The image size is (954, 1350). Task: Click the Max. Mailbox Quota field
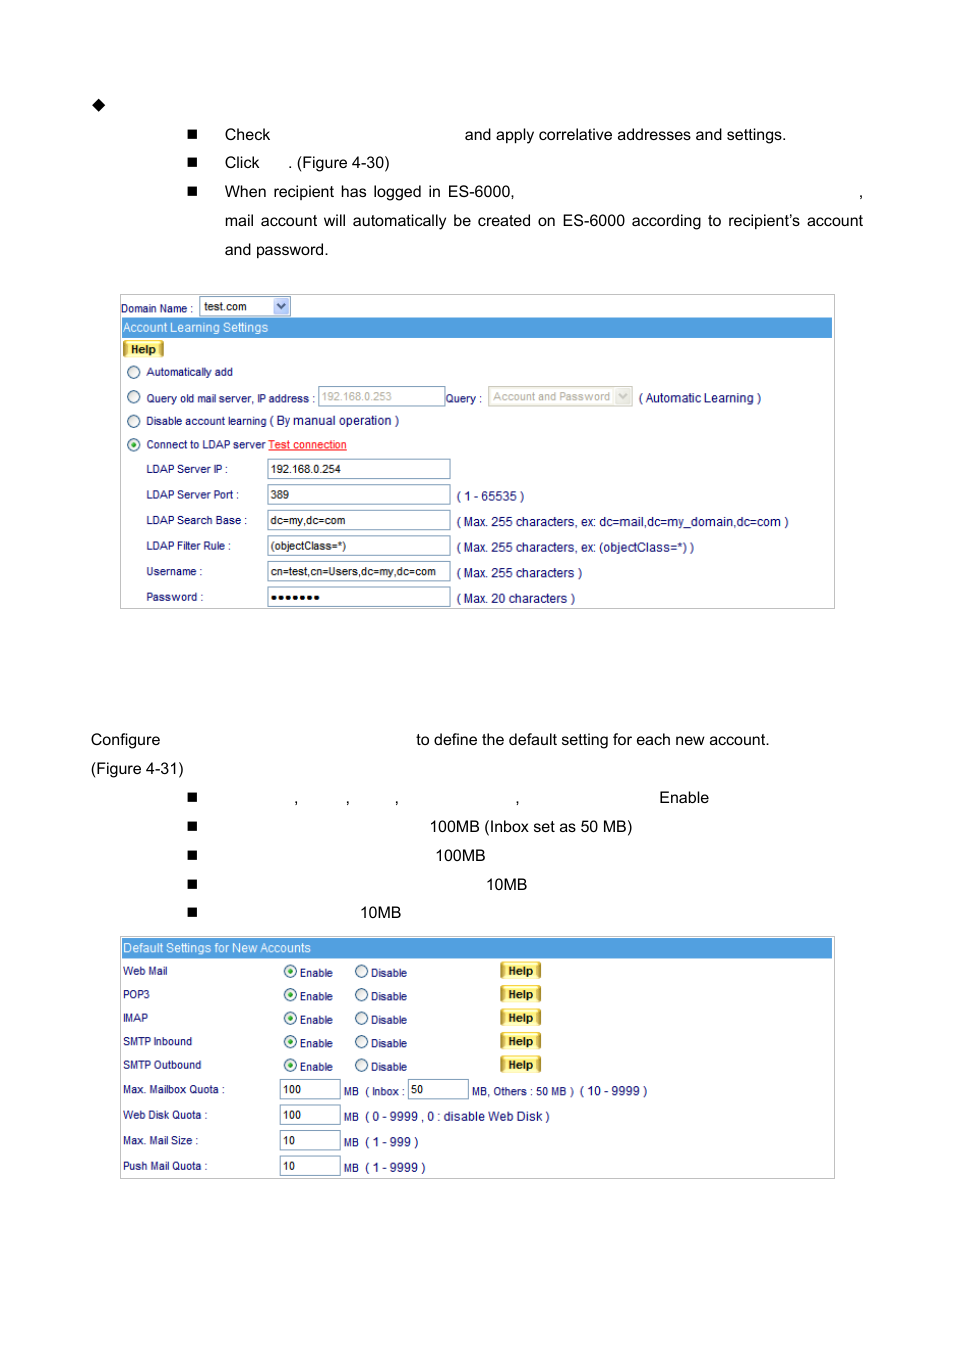coord(310,1090)
